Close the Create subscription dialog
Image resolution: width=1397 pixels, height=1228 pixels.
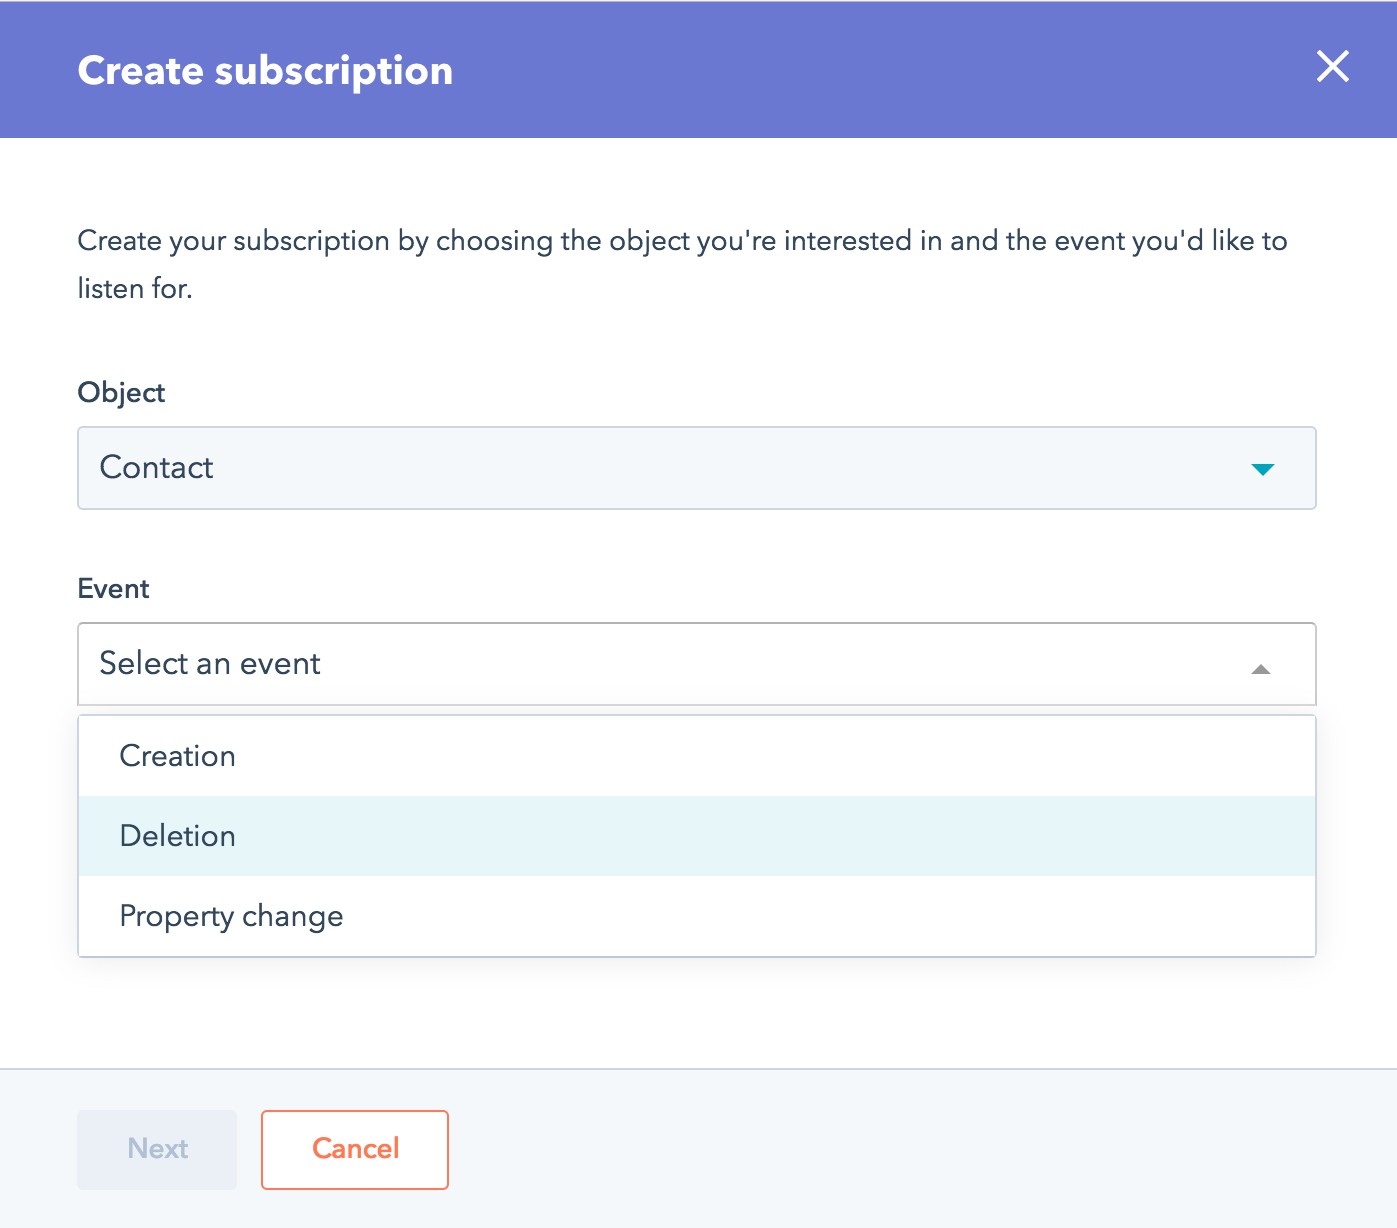1332,67
